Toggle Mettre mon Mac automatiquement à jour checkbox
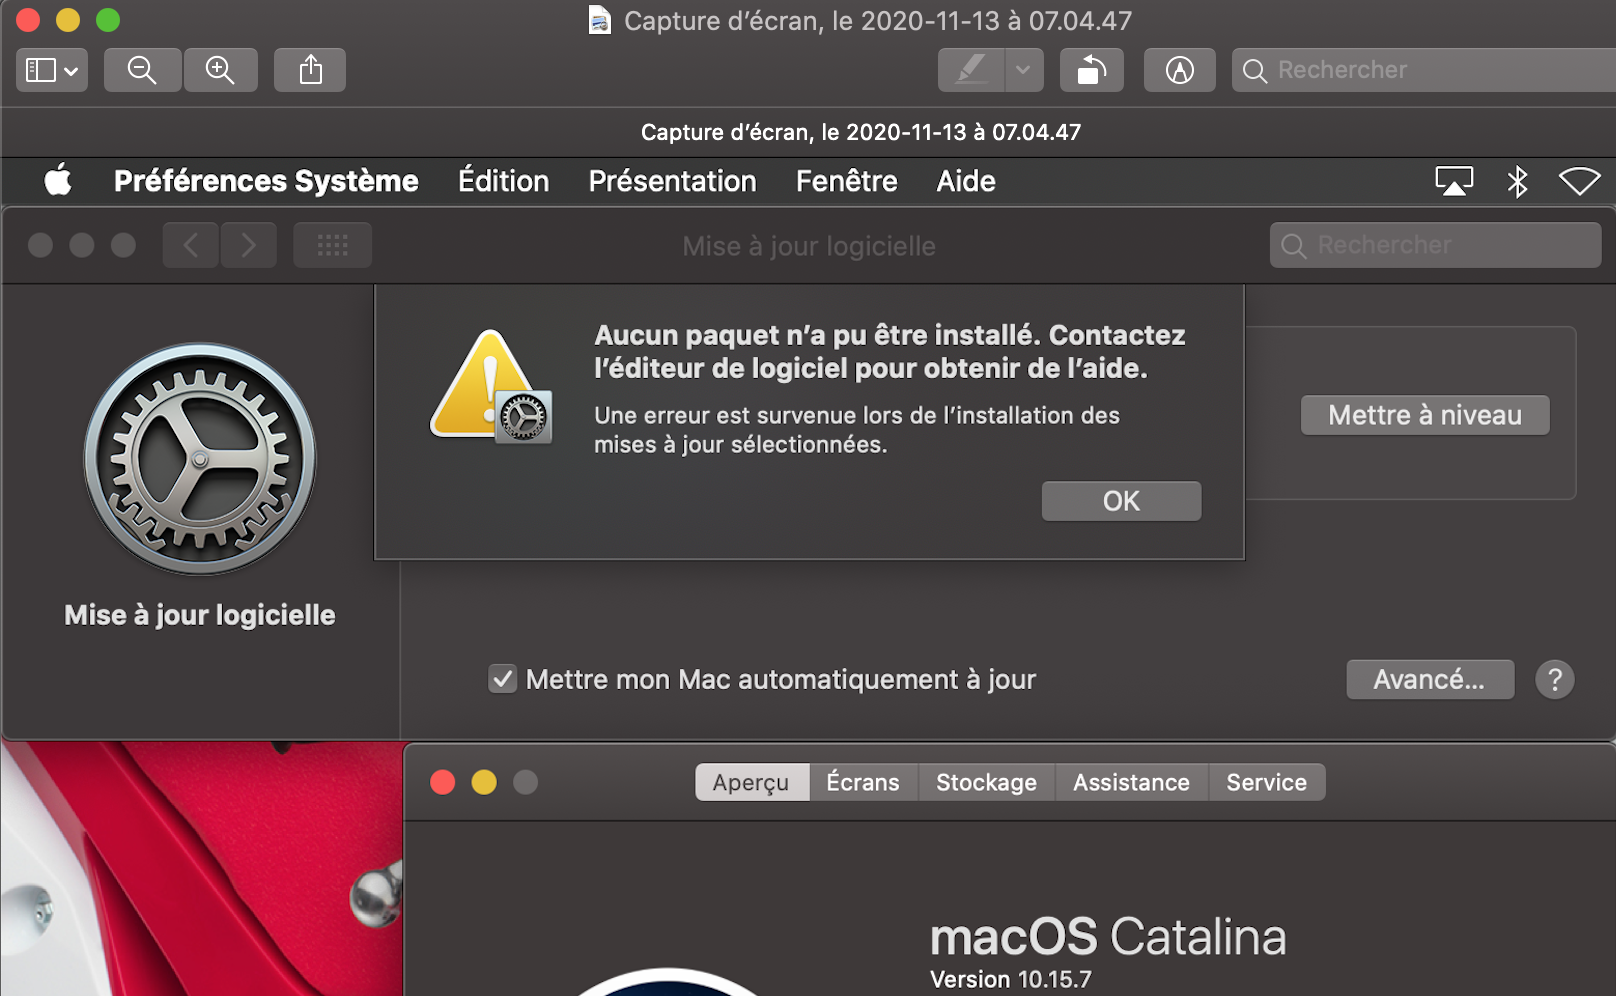The height and width of the screenshot is (996, 1616). pyautogui.click(x=502, y=679)
